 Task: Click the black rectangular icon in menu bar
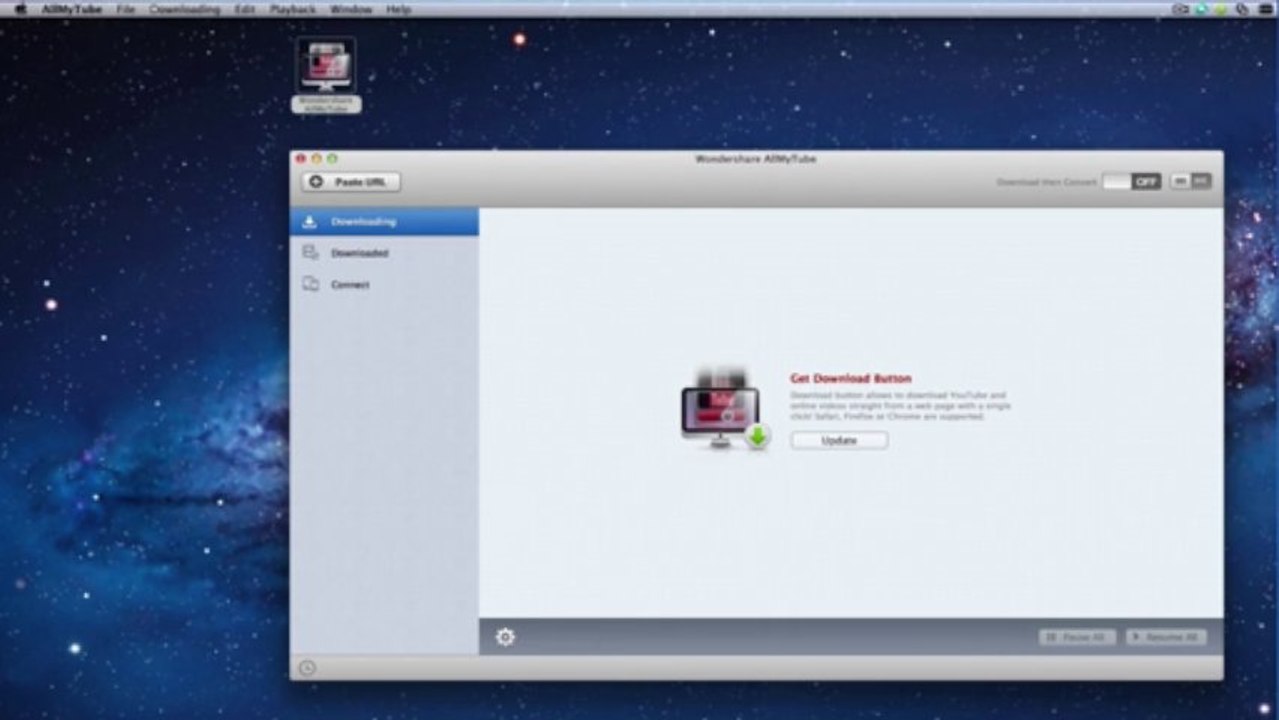(1264, 9)
